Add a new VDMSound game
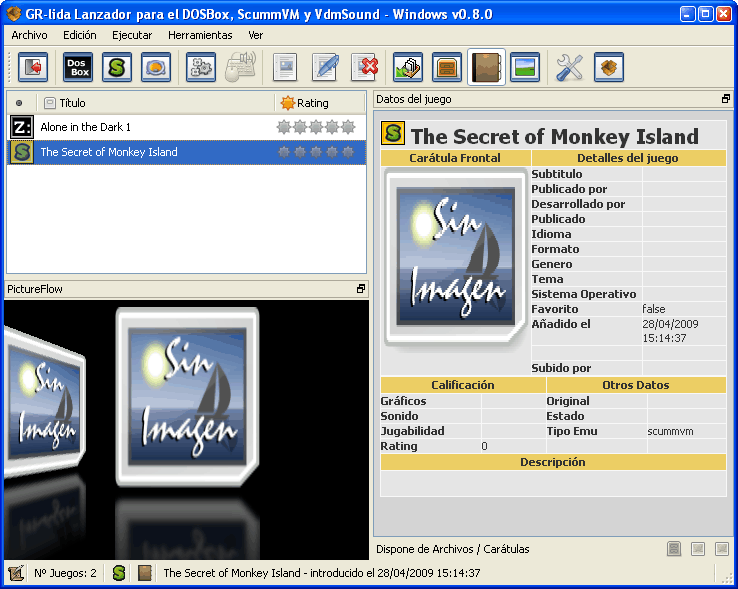Screen dimensions: 738x589 point(156,67)
